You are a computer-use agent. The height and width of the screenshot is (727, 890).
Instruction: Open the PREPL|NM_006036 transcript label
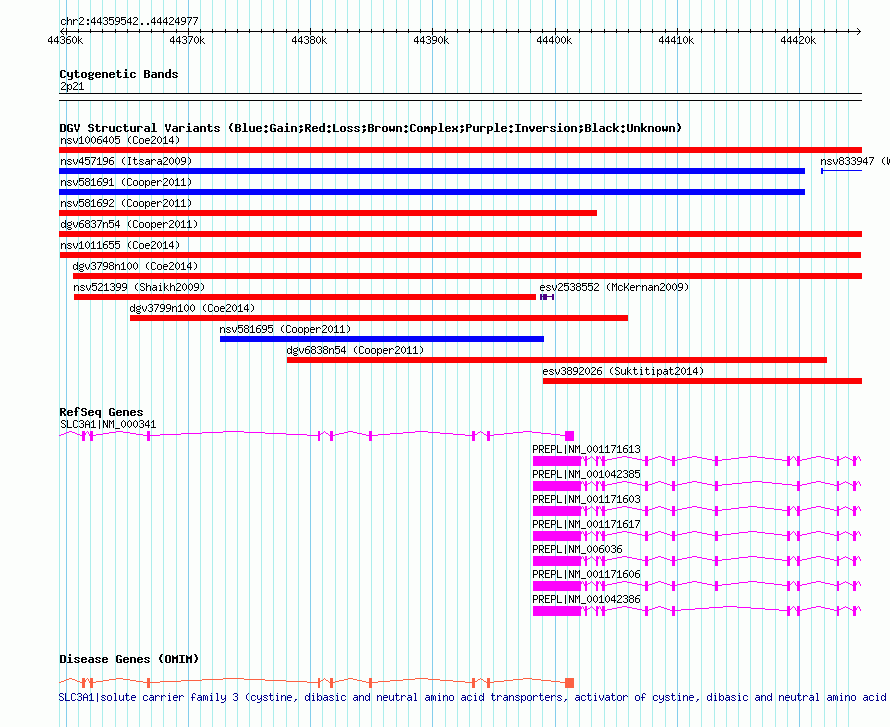tap(577, 549)
